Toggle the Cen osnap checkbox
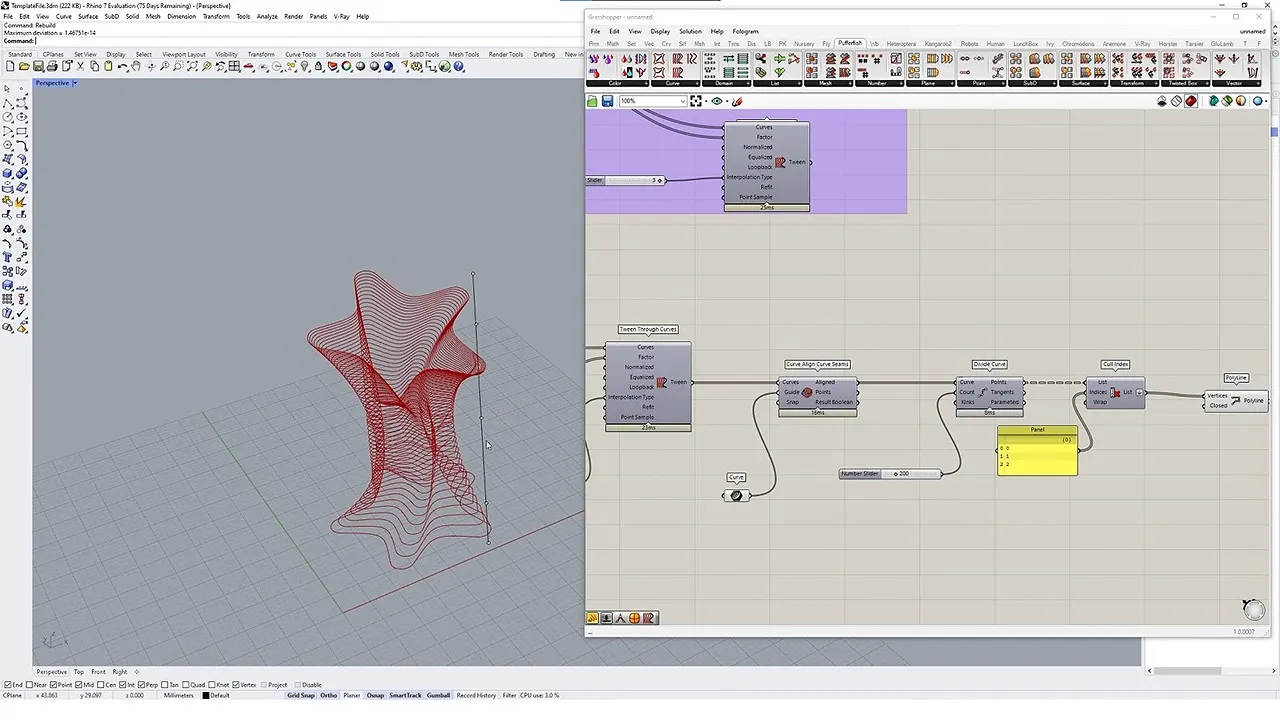The image size is (1280, 720). [x=101, y=685]
